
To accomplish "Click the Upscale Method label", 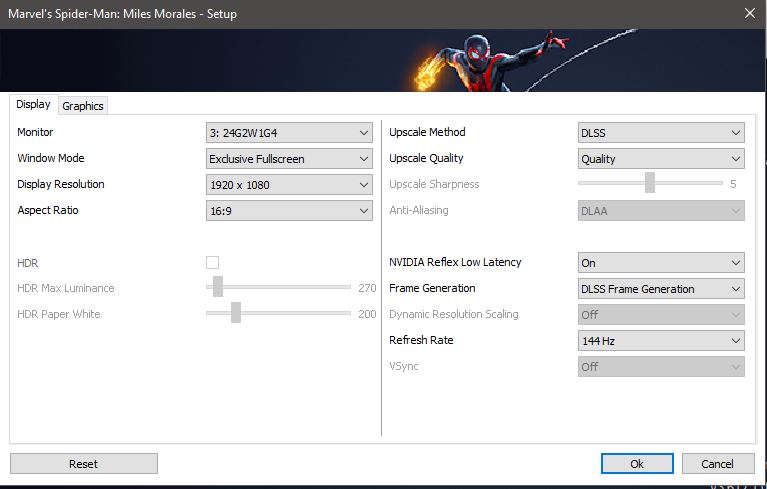I will (x=427, y=132).
